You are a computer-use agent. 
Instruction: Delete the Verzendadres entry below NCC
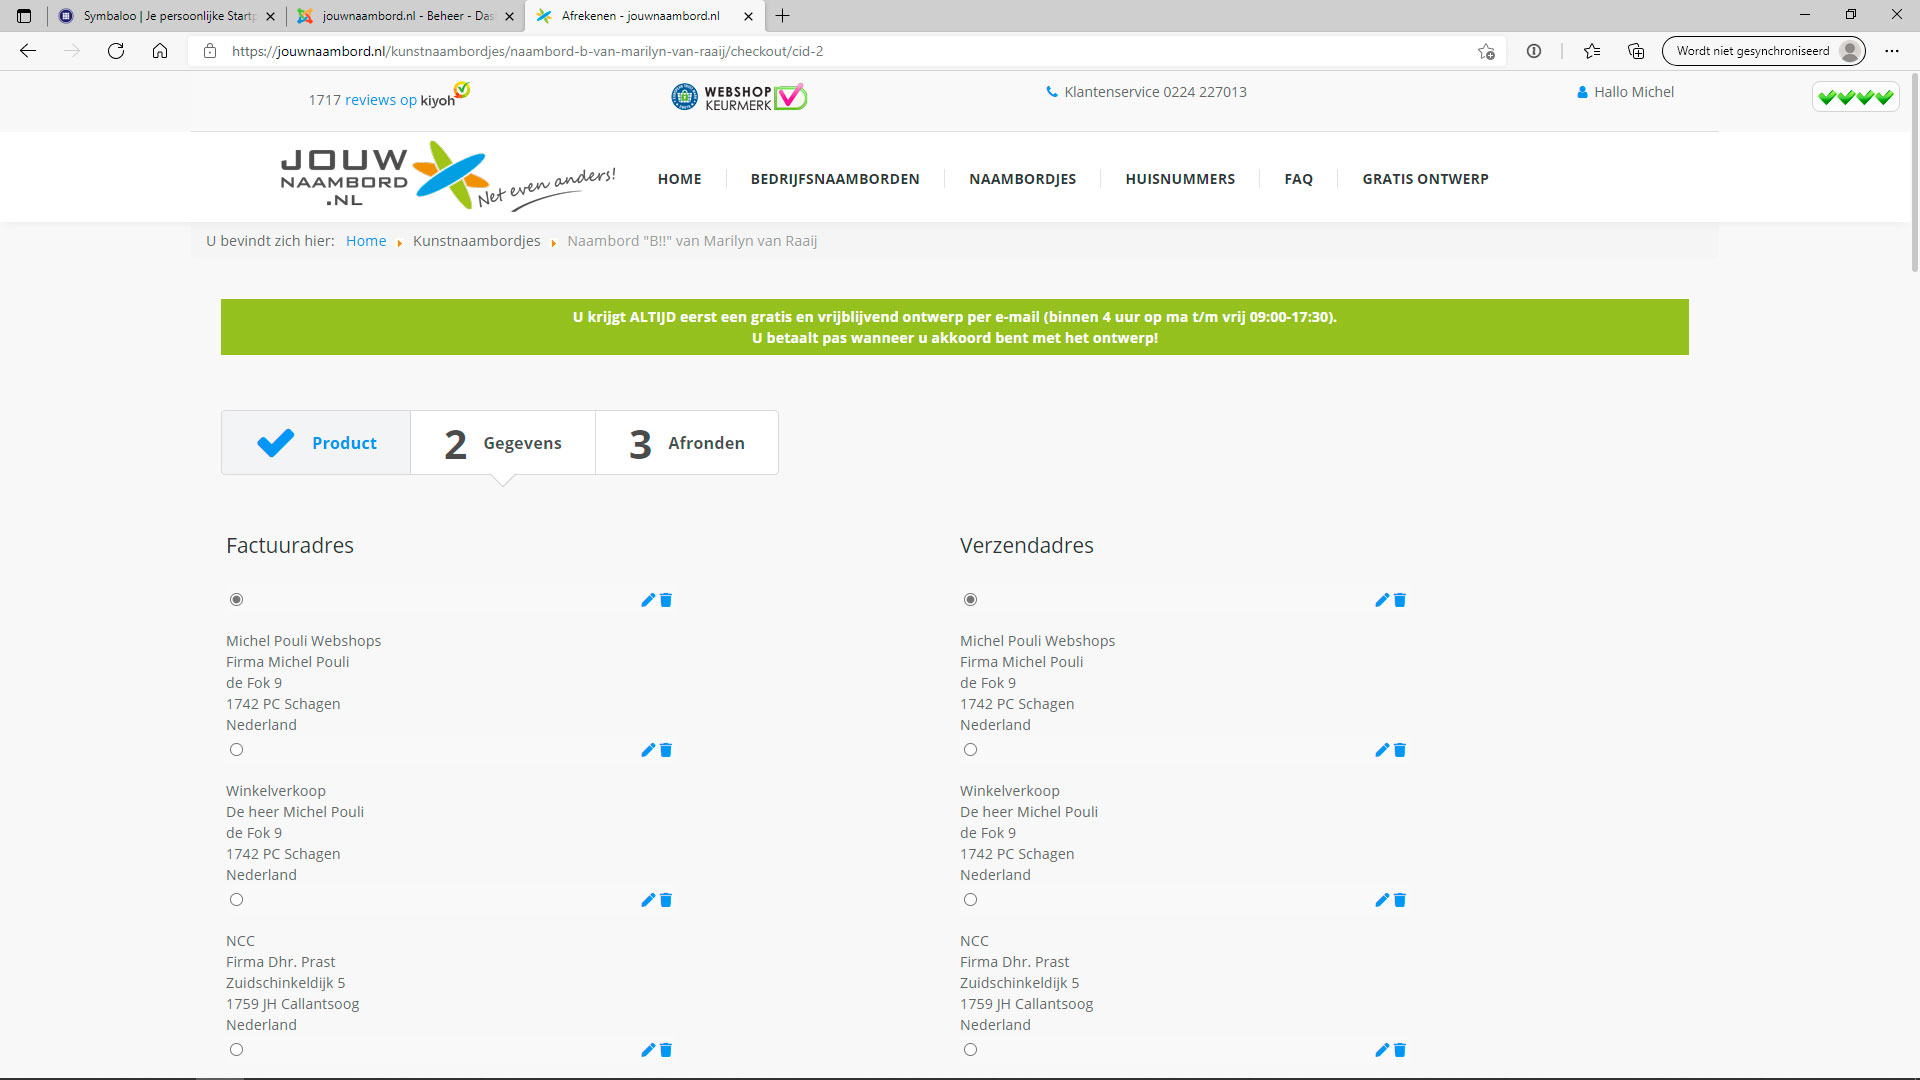[1400, 1050]
